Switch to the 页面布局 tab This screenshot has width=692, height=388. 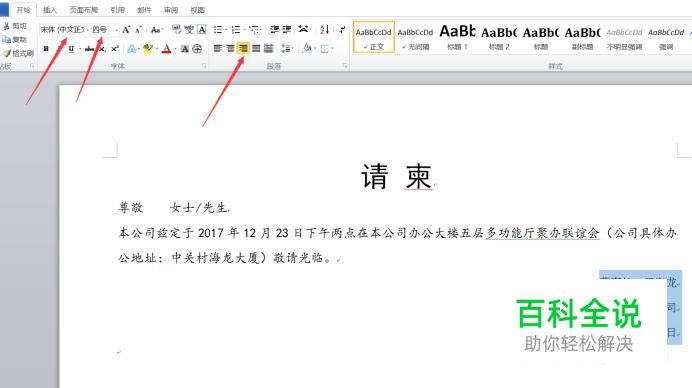[83, 10]
